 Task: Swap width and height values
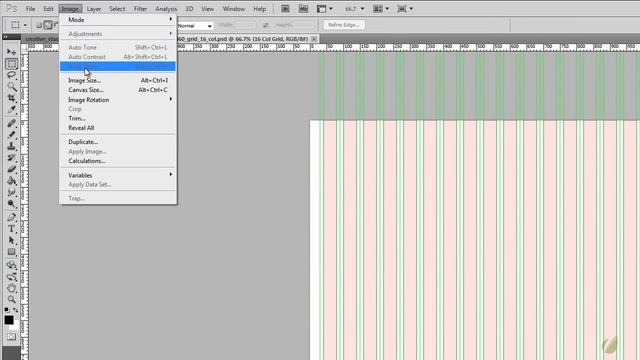(266, 25)
